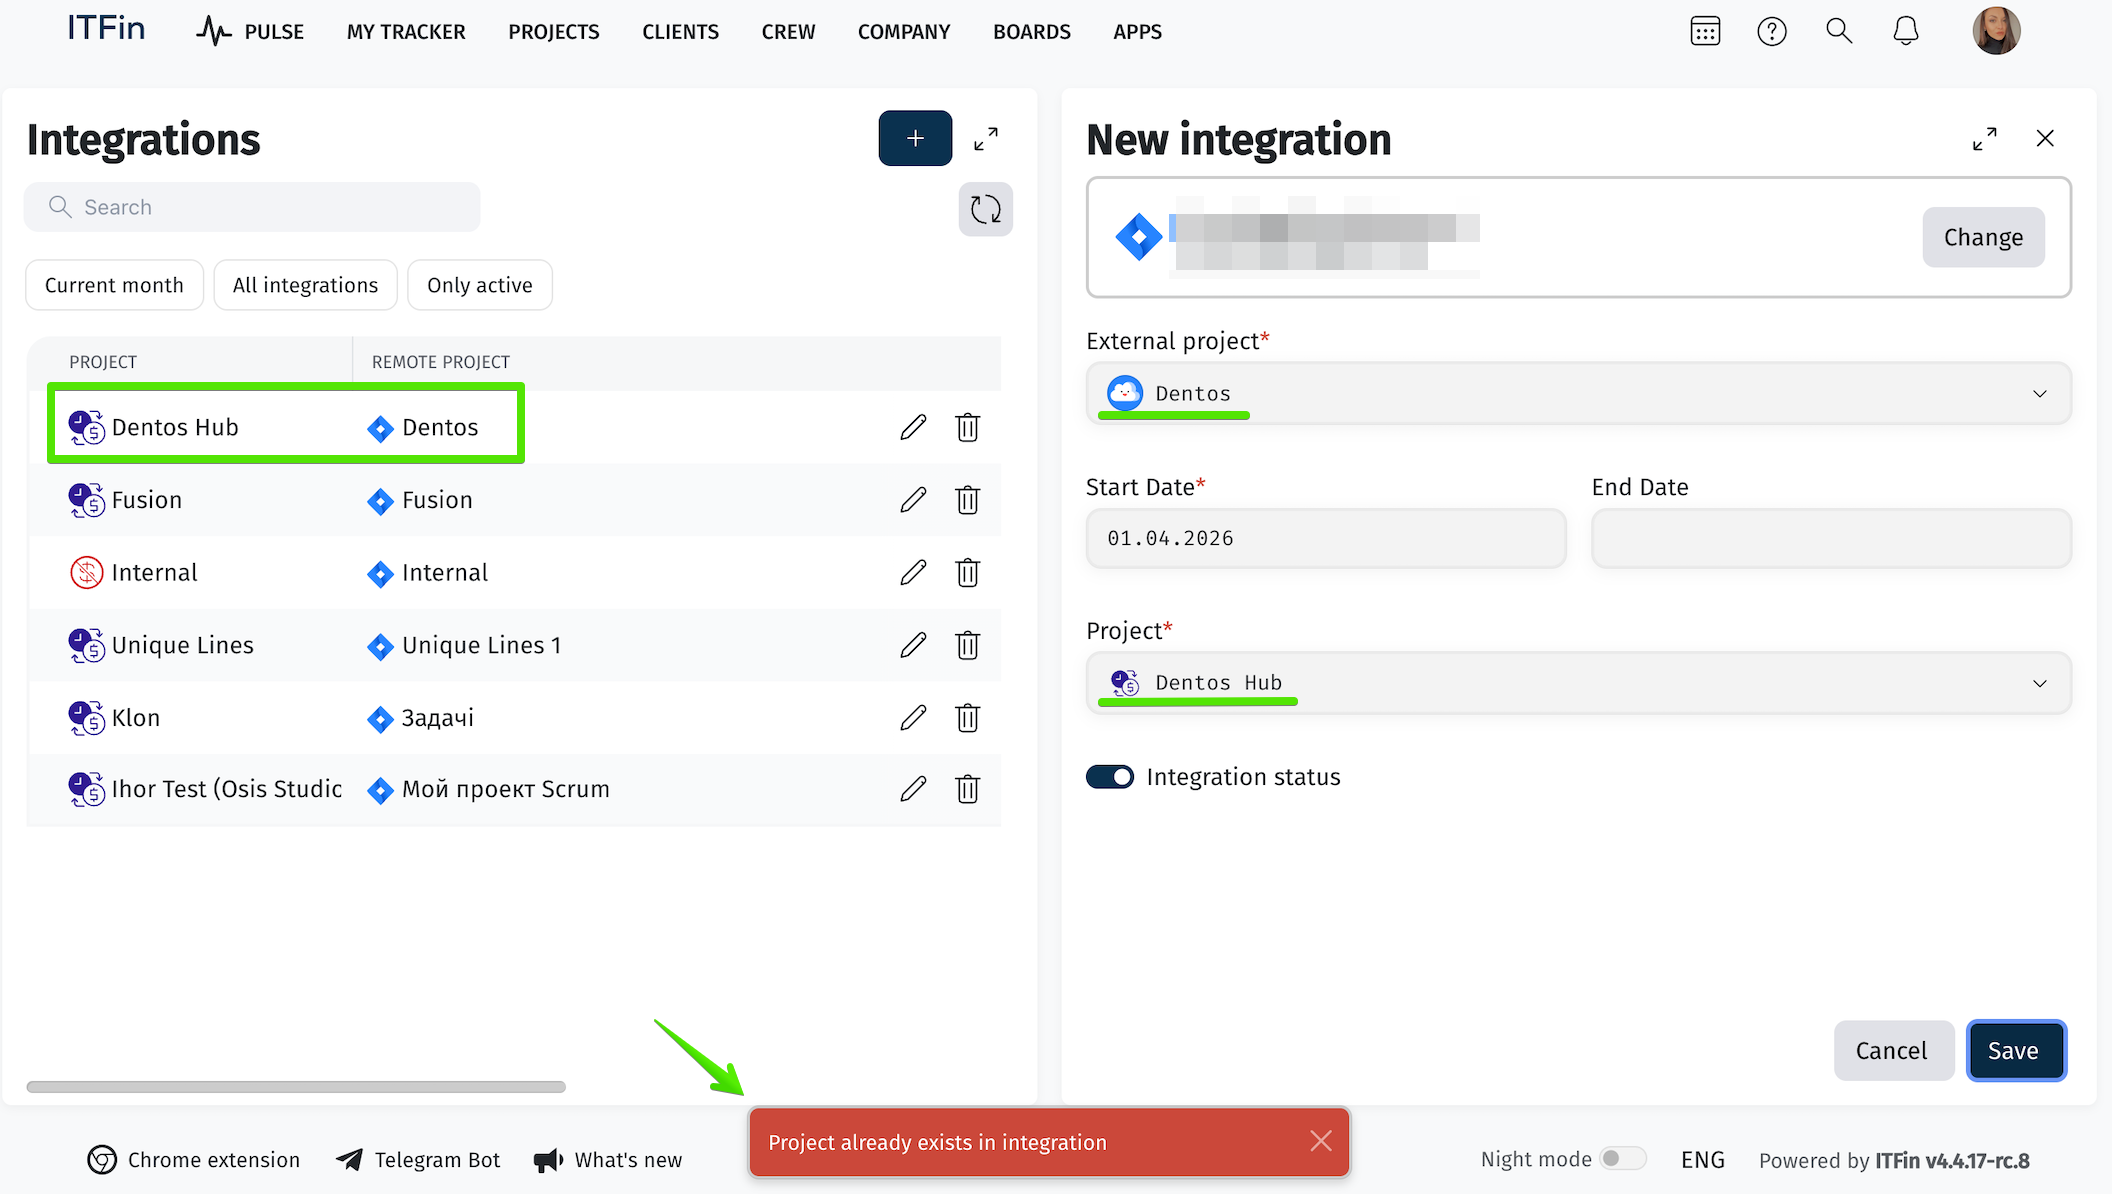Open the help question mark icon
This screenshot has height=1194, width=2112.
(x=1772, y=32)
